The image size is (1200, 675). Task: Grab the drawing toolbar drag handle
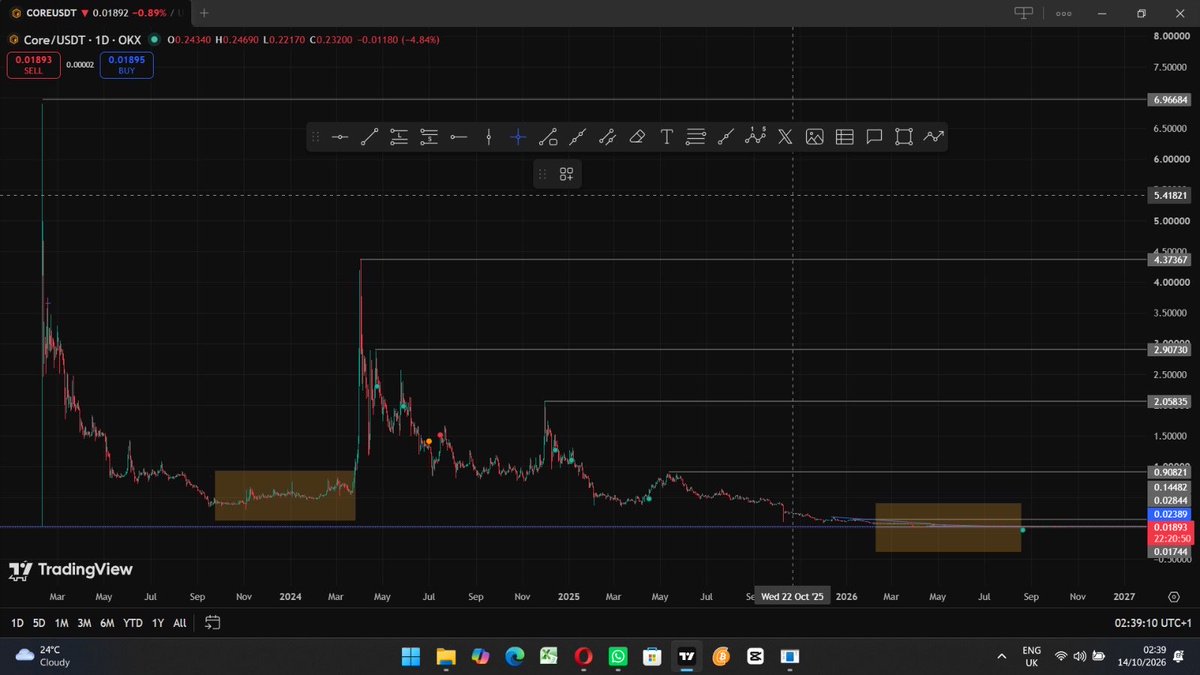(x=316, y=137)
